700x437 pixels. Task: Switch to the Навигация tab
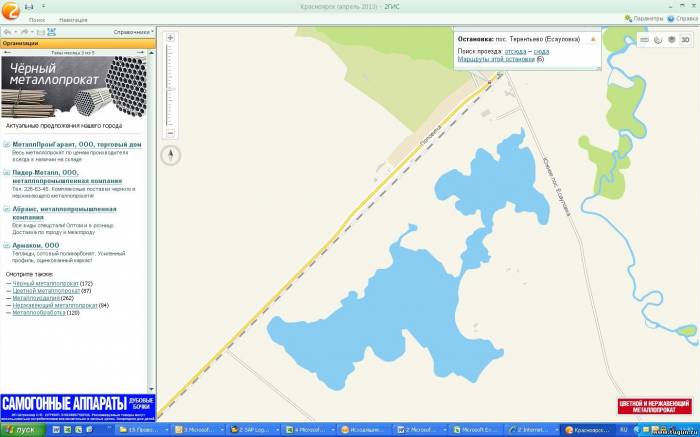tap(73, 20)
